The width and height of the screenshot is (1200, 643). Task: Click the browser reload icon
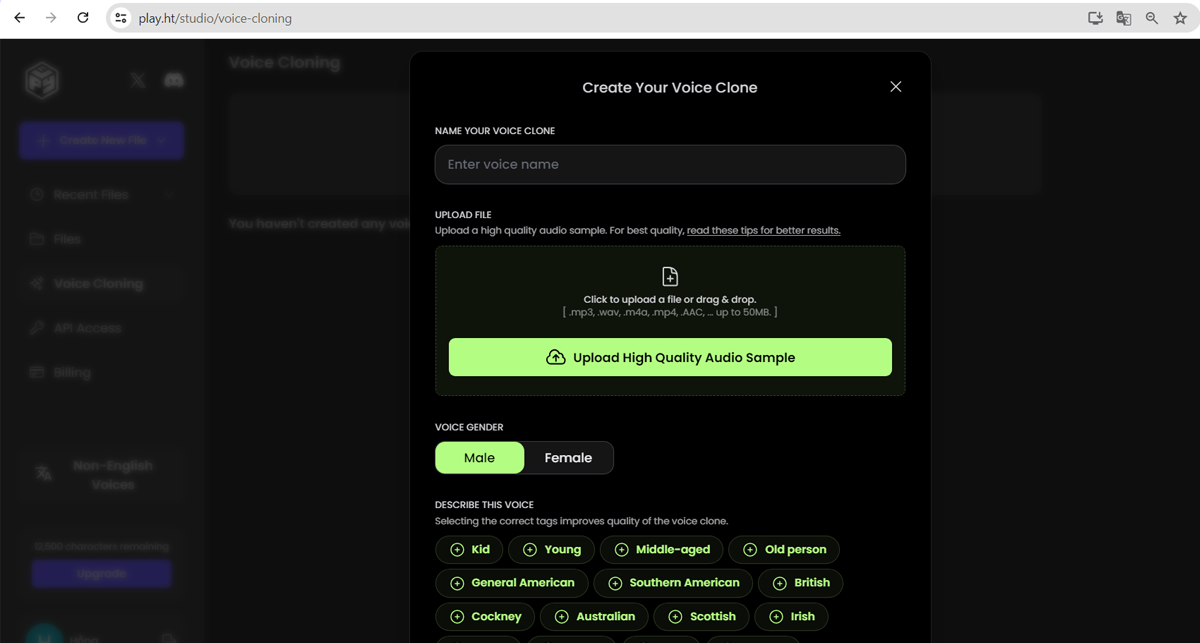[x=83, y=18]
